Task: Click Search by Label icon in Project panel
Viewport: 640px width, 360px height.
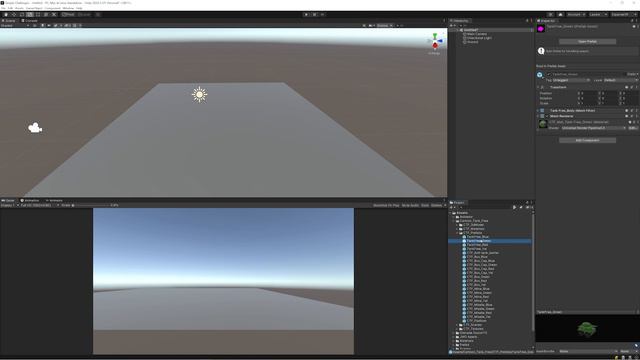Action: pos(521,207)
